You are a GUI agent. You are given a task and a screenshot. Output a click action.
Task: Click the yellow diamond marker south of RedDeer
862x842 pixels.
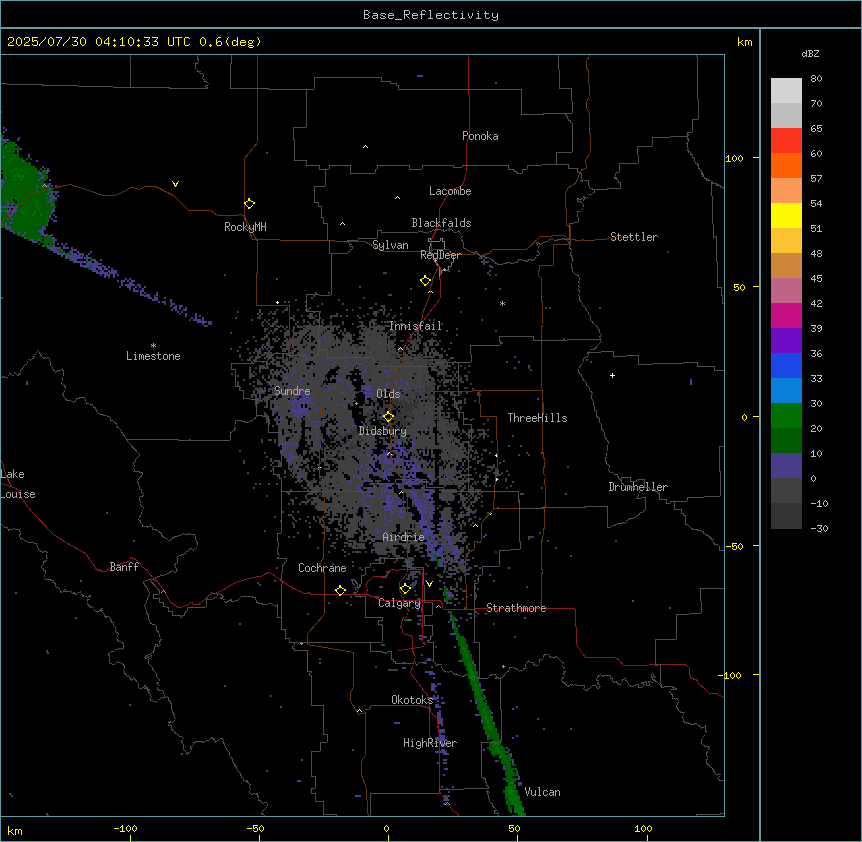[425, 281]
